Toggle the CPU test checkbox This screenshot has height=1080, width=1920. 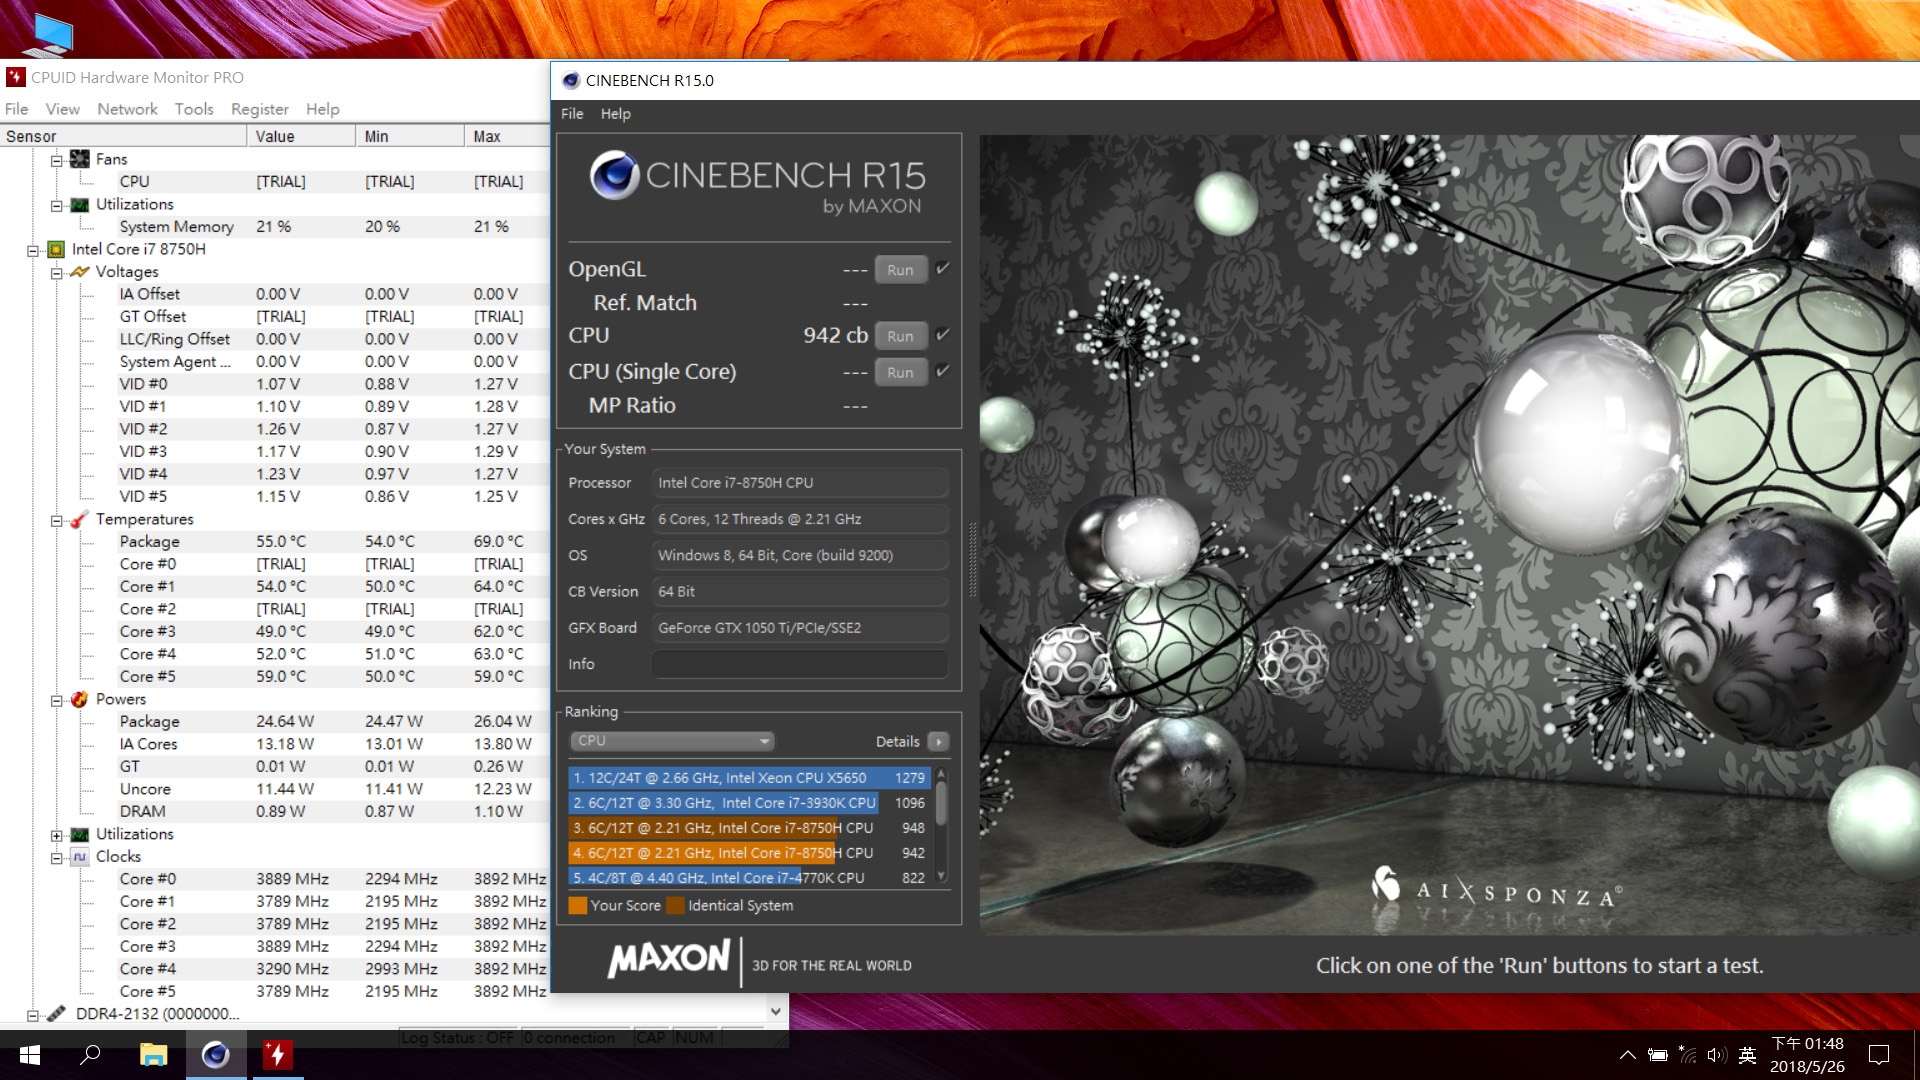point(942,335)
